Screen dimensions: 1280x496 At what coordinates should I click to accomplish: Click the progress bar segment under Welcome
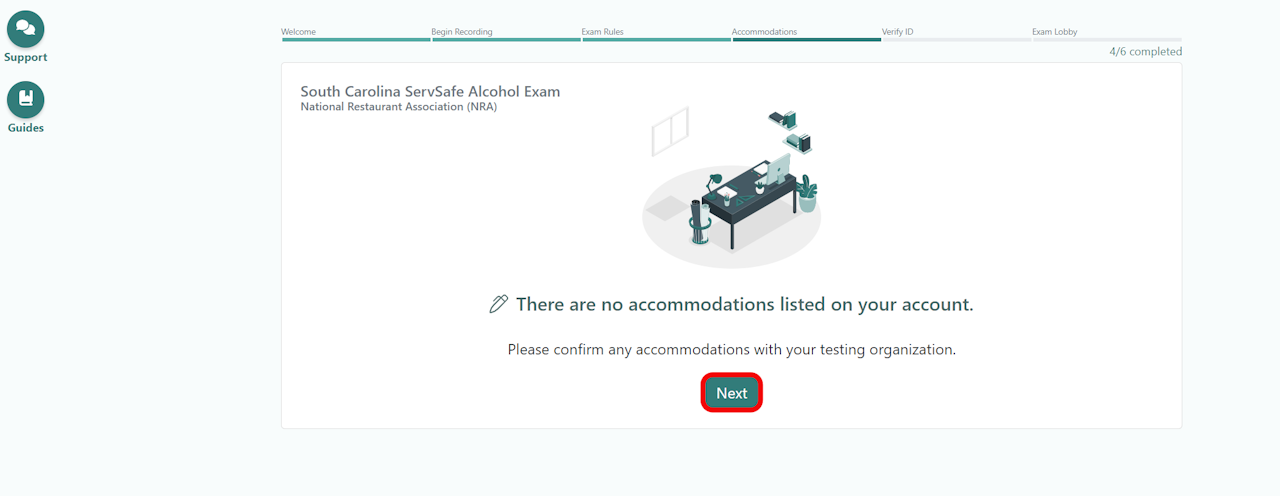[355, 40]
